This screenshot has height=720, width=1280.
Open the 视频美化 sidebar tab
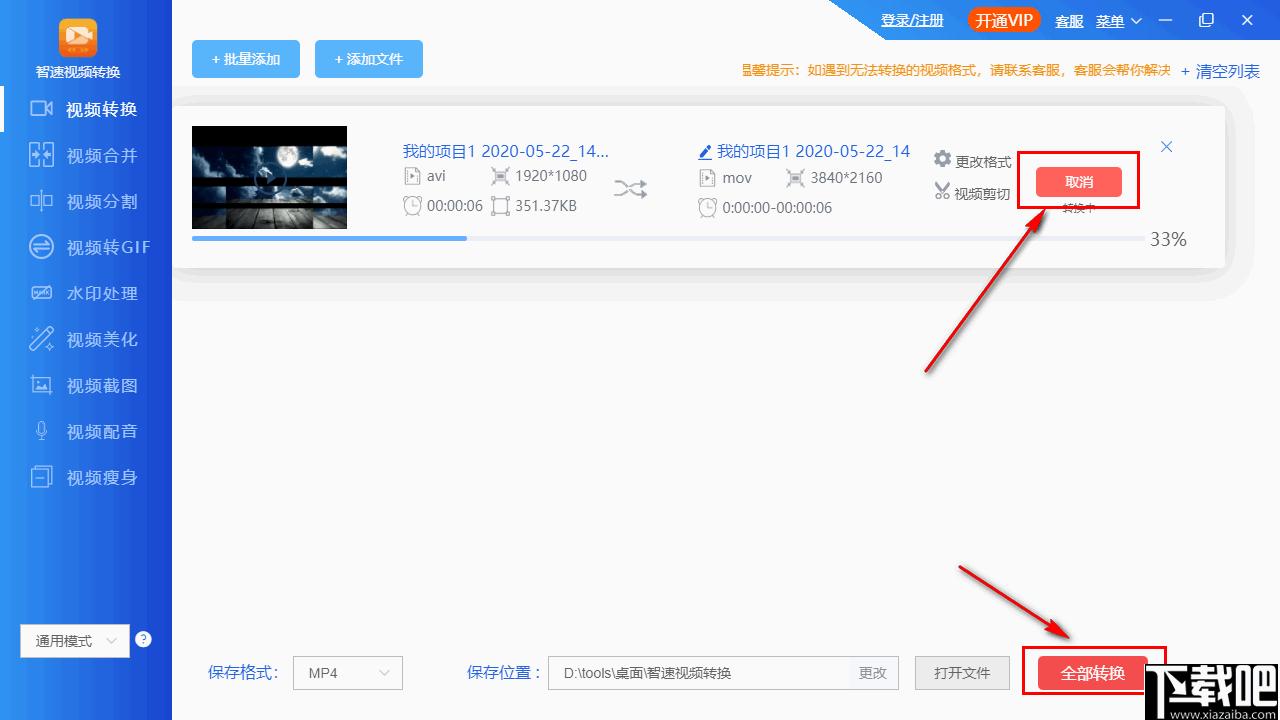point(86,339)
